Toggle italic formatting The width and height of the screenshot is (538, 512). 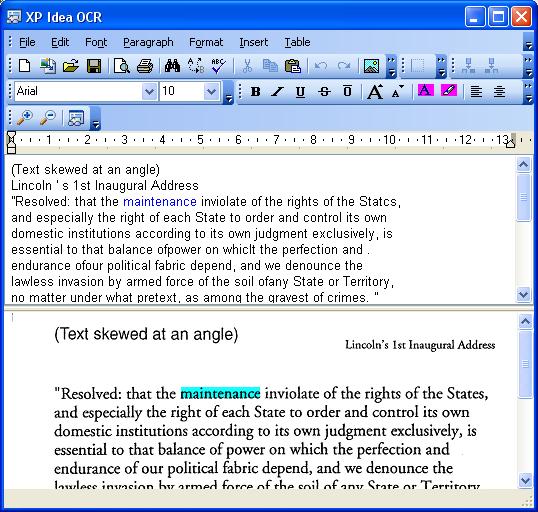278,91
